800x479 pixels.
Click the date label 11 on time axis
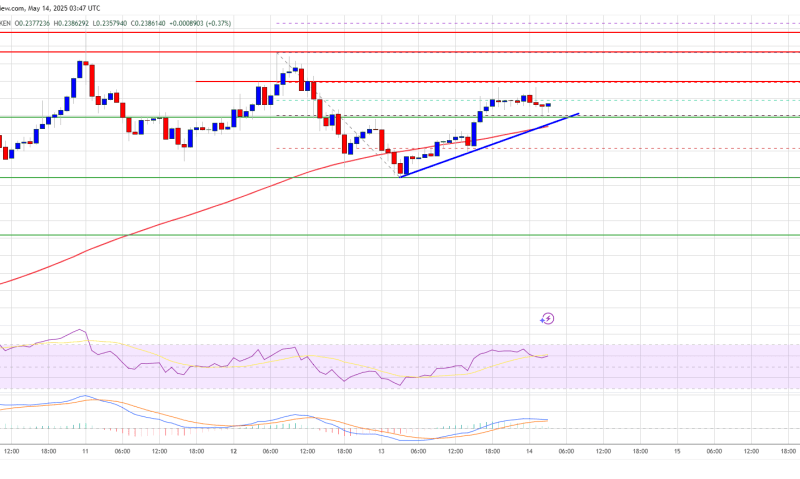click(x=85, y=451)
